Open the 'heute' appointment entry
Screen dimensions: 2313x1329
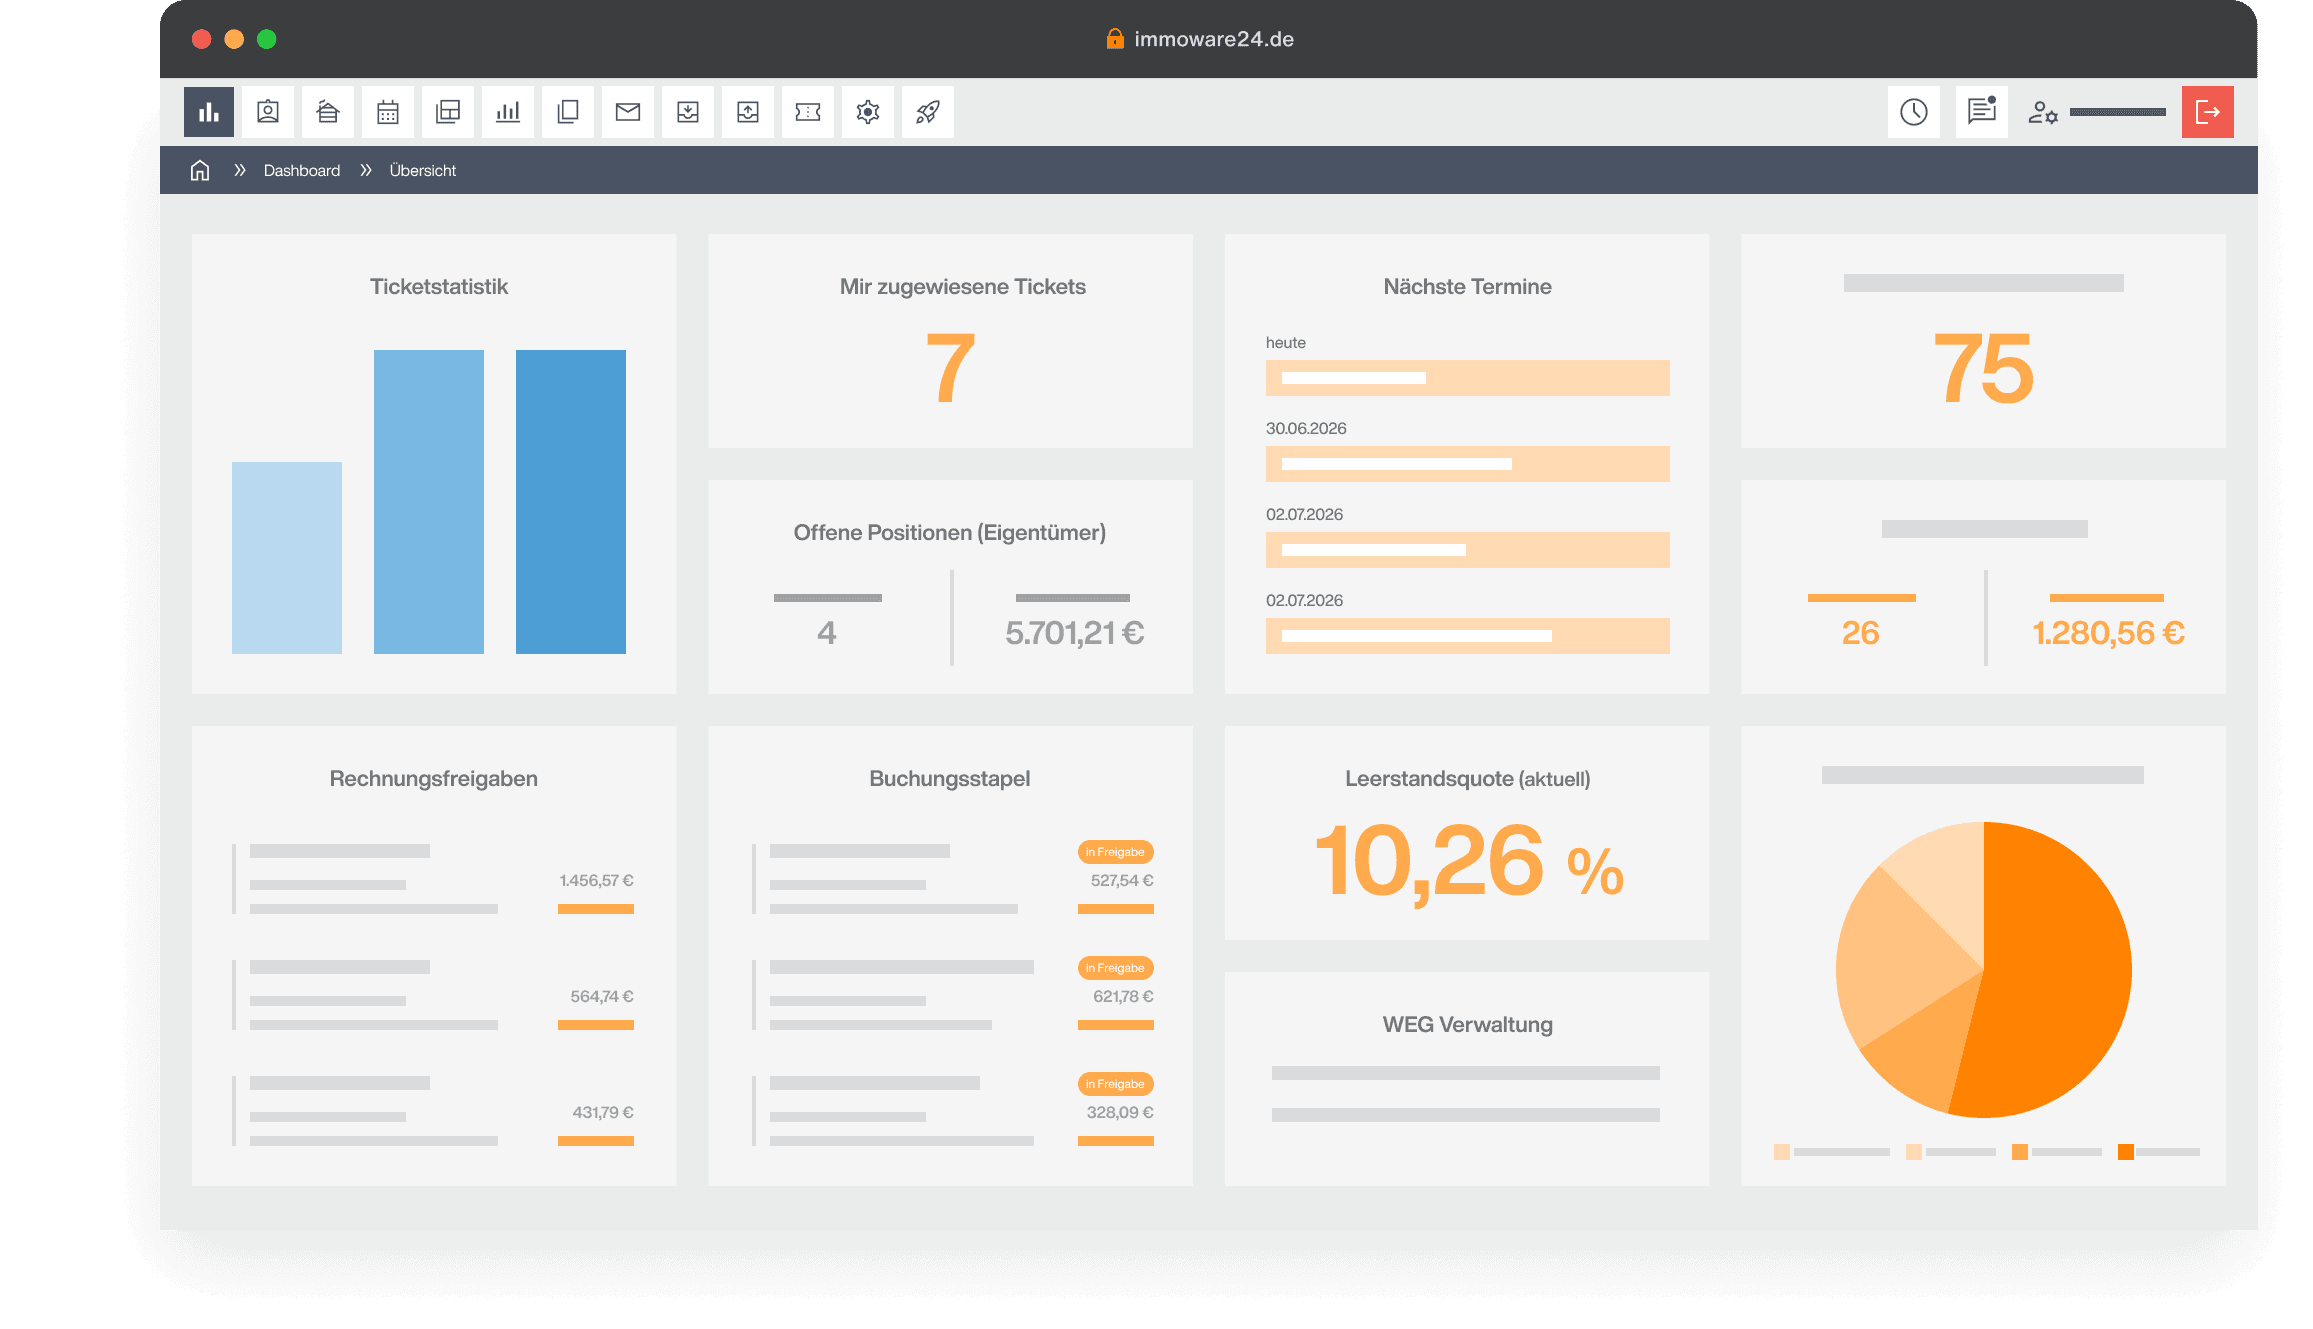click(1467, 378)
